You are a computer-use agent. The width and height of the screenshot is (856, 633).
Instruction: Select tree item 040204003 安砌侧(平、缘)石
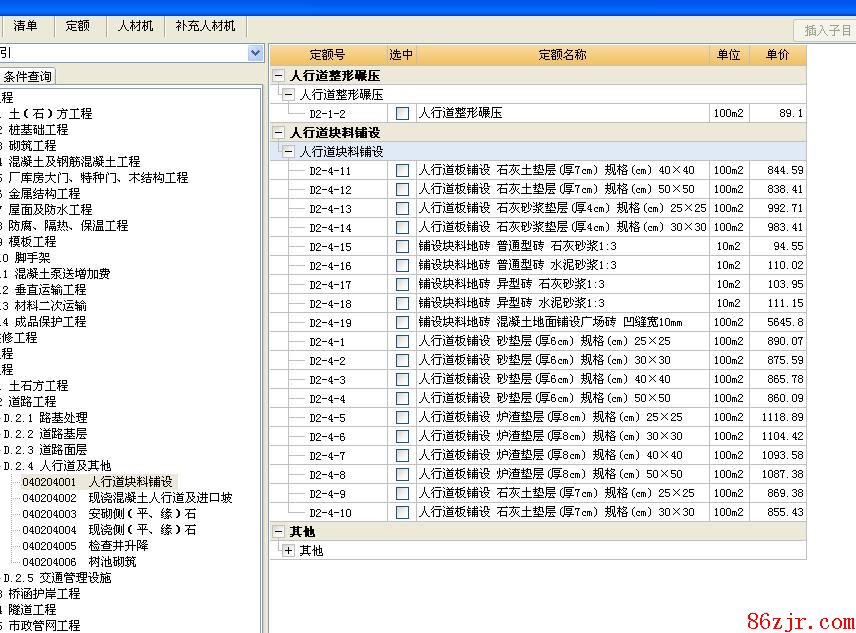pos(108,514)
